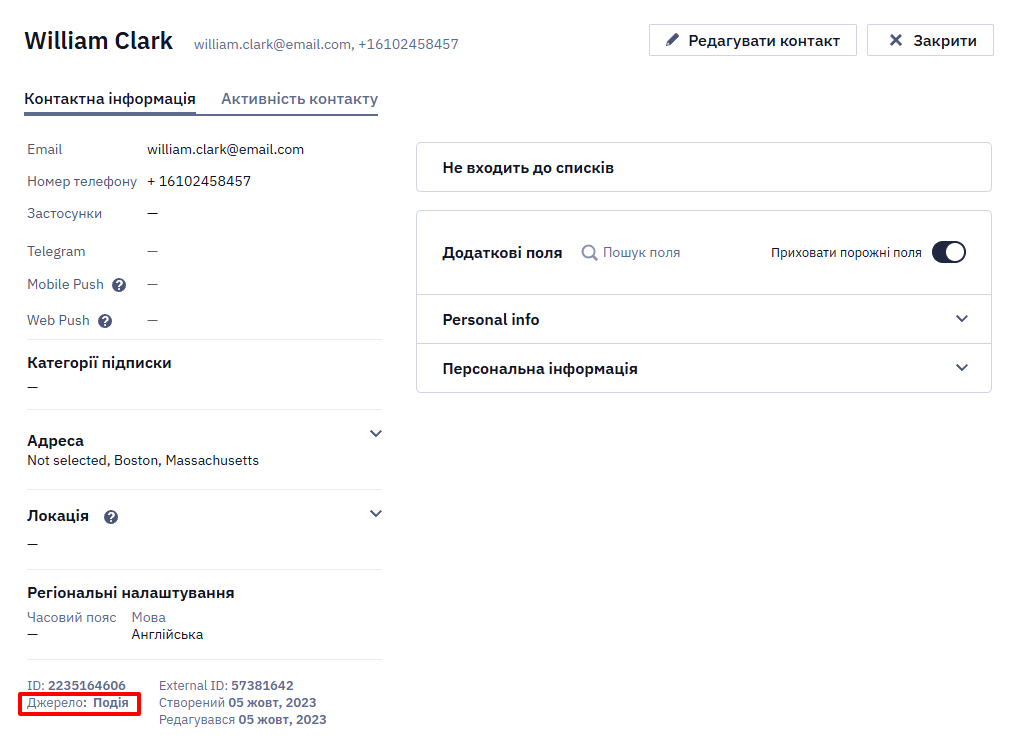Click the Редагувати контакт button
Viewport: 1015px width, 747px height.
click(x=753, y=40)
